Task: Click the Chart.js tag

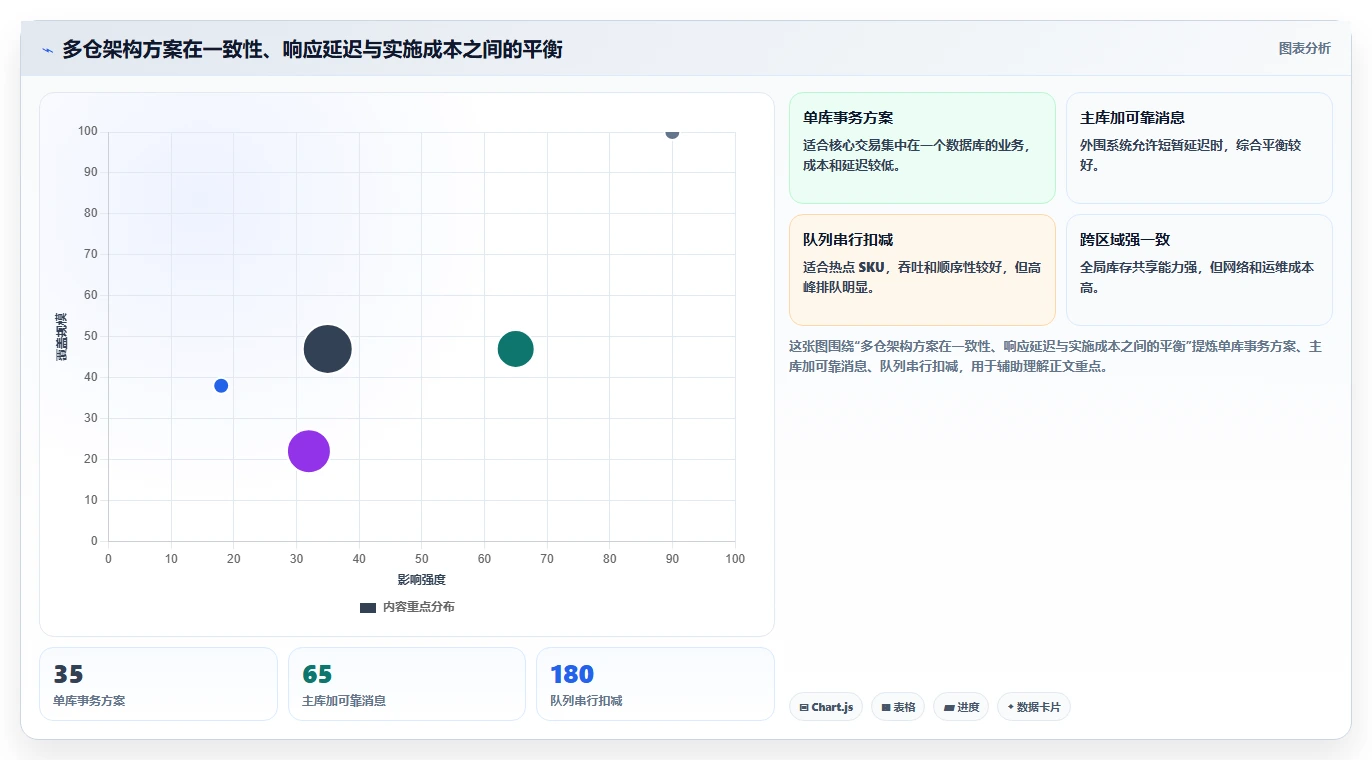Action: (826, 707)
